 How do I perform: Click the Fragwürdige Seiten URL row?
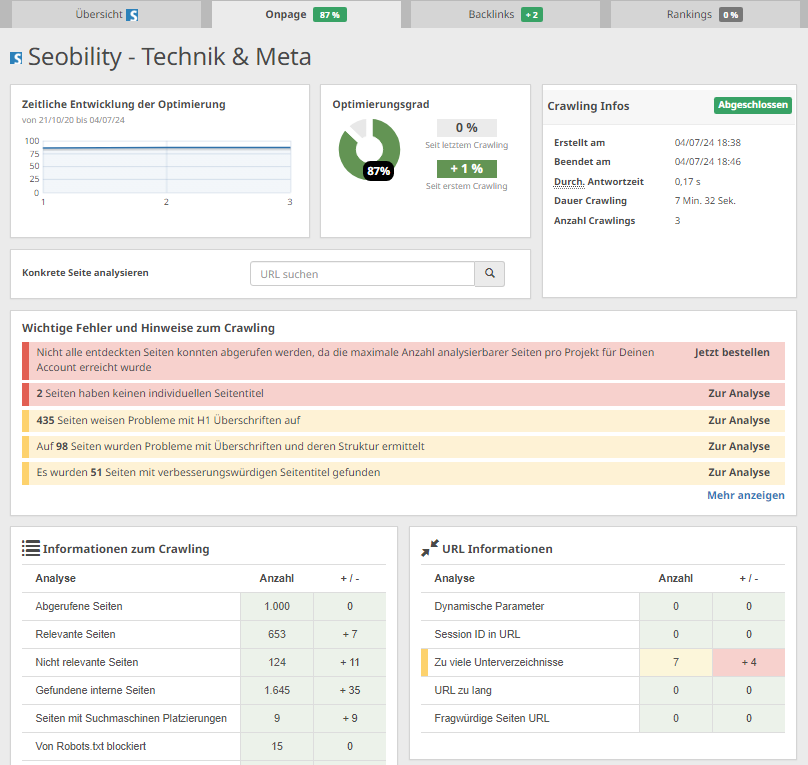[x=603, y=718]
